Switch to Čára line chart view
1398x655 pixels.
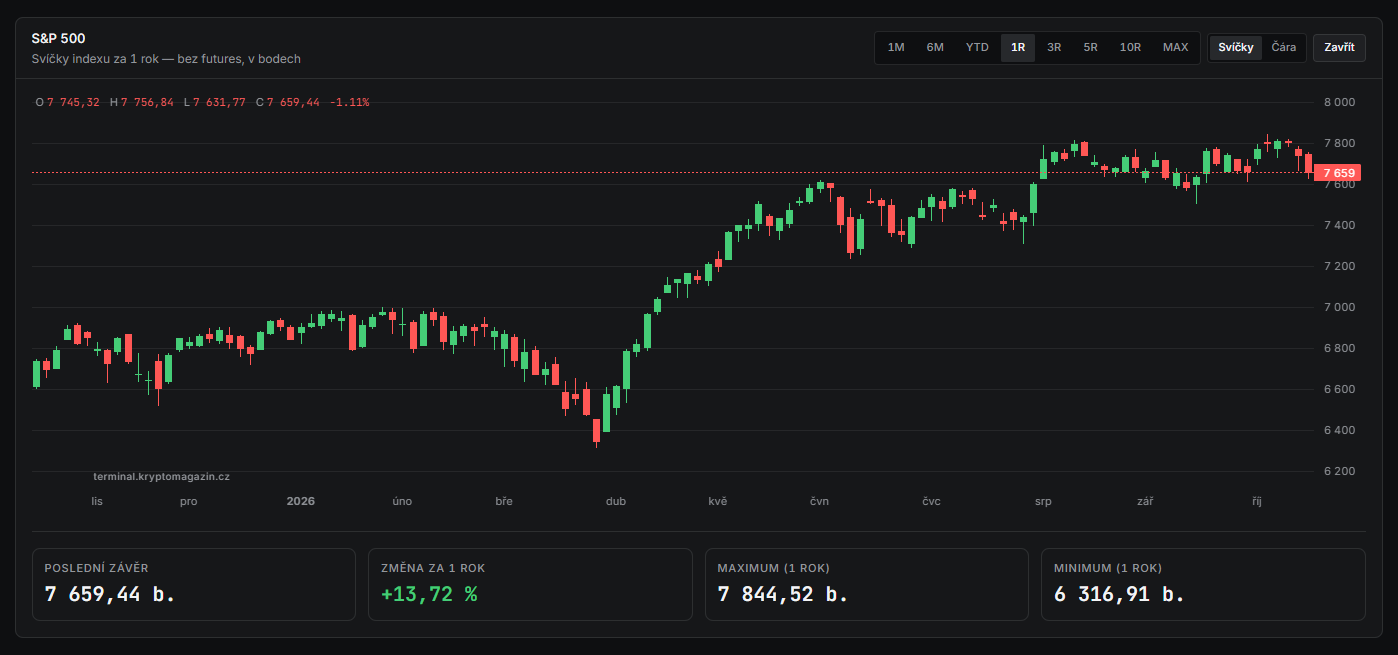point(1284,47)
